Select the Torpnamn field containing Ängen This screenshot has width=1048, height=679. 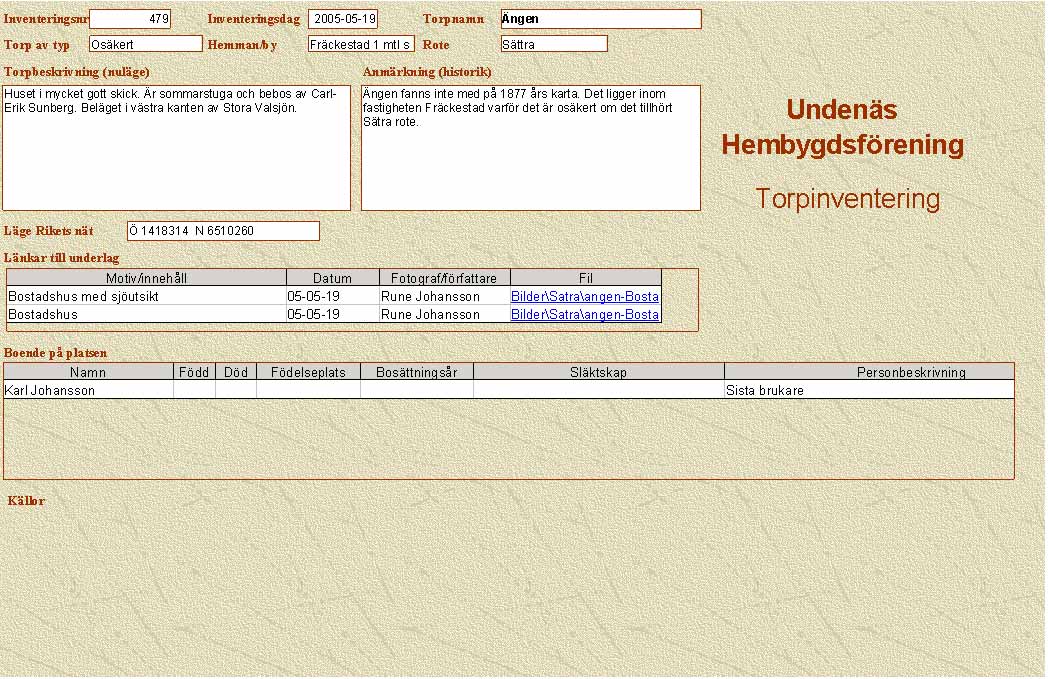coord(600,19)
